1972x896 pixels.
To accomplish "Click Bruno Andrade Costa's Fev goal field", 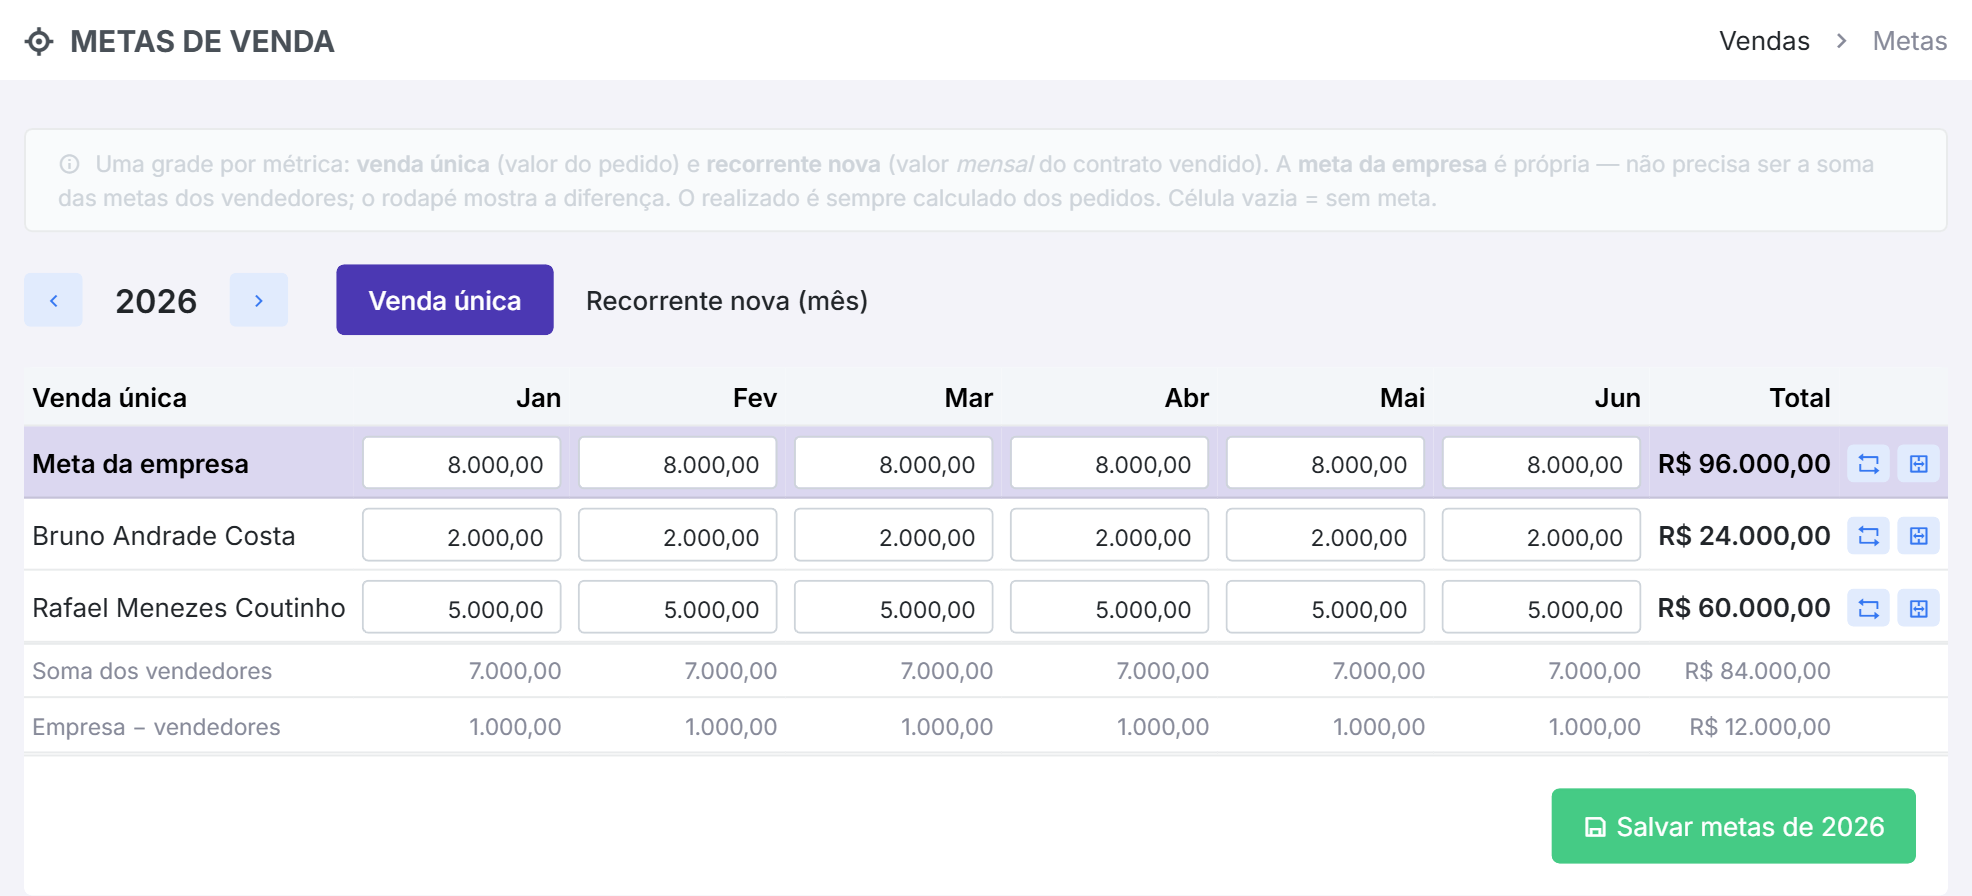I will pos(678,535).
